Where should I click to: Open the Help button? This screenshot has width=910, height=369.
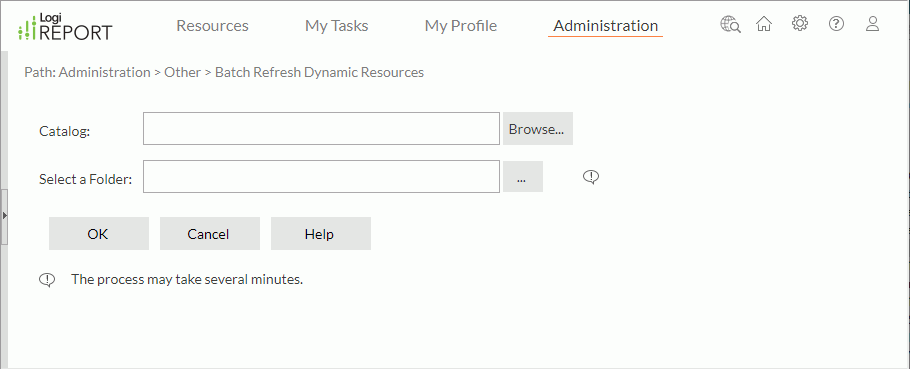coord(321,234)
